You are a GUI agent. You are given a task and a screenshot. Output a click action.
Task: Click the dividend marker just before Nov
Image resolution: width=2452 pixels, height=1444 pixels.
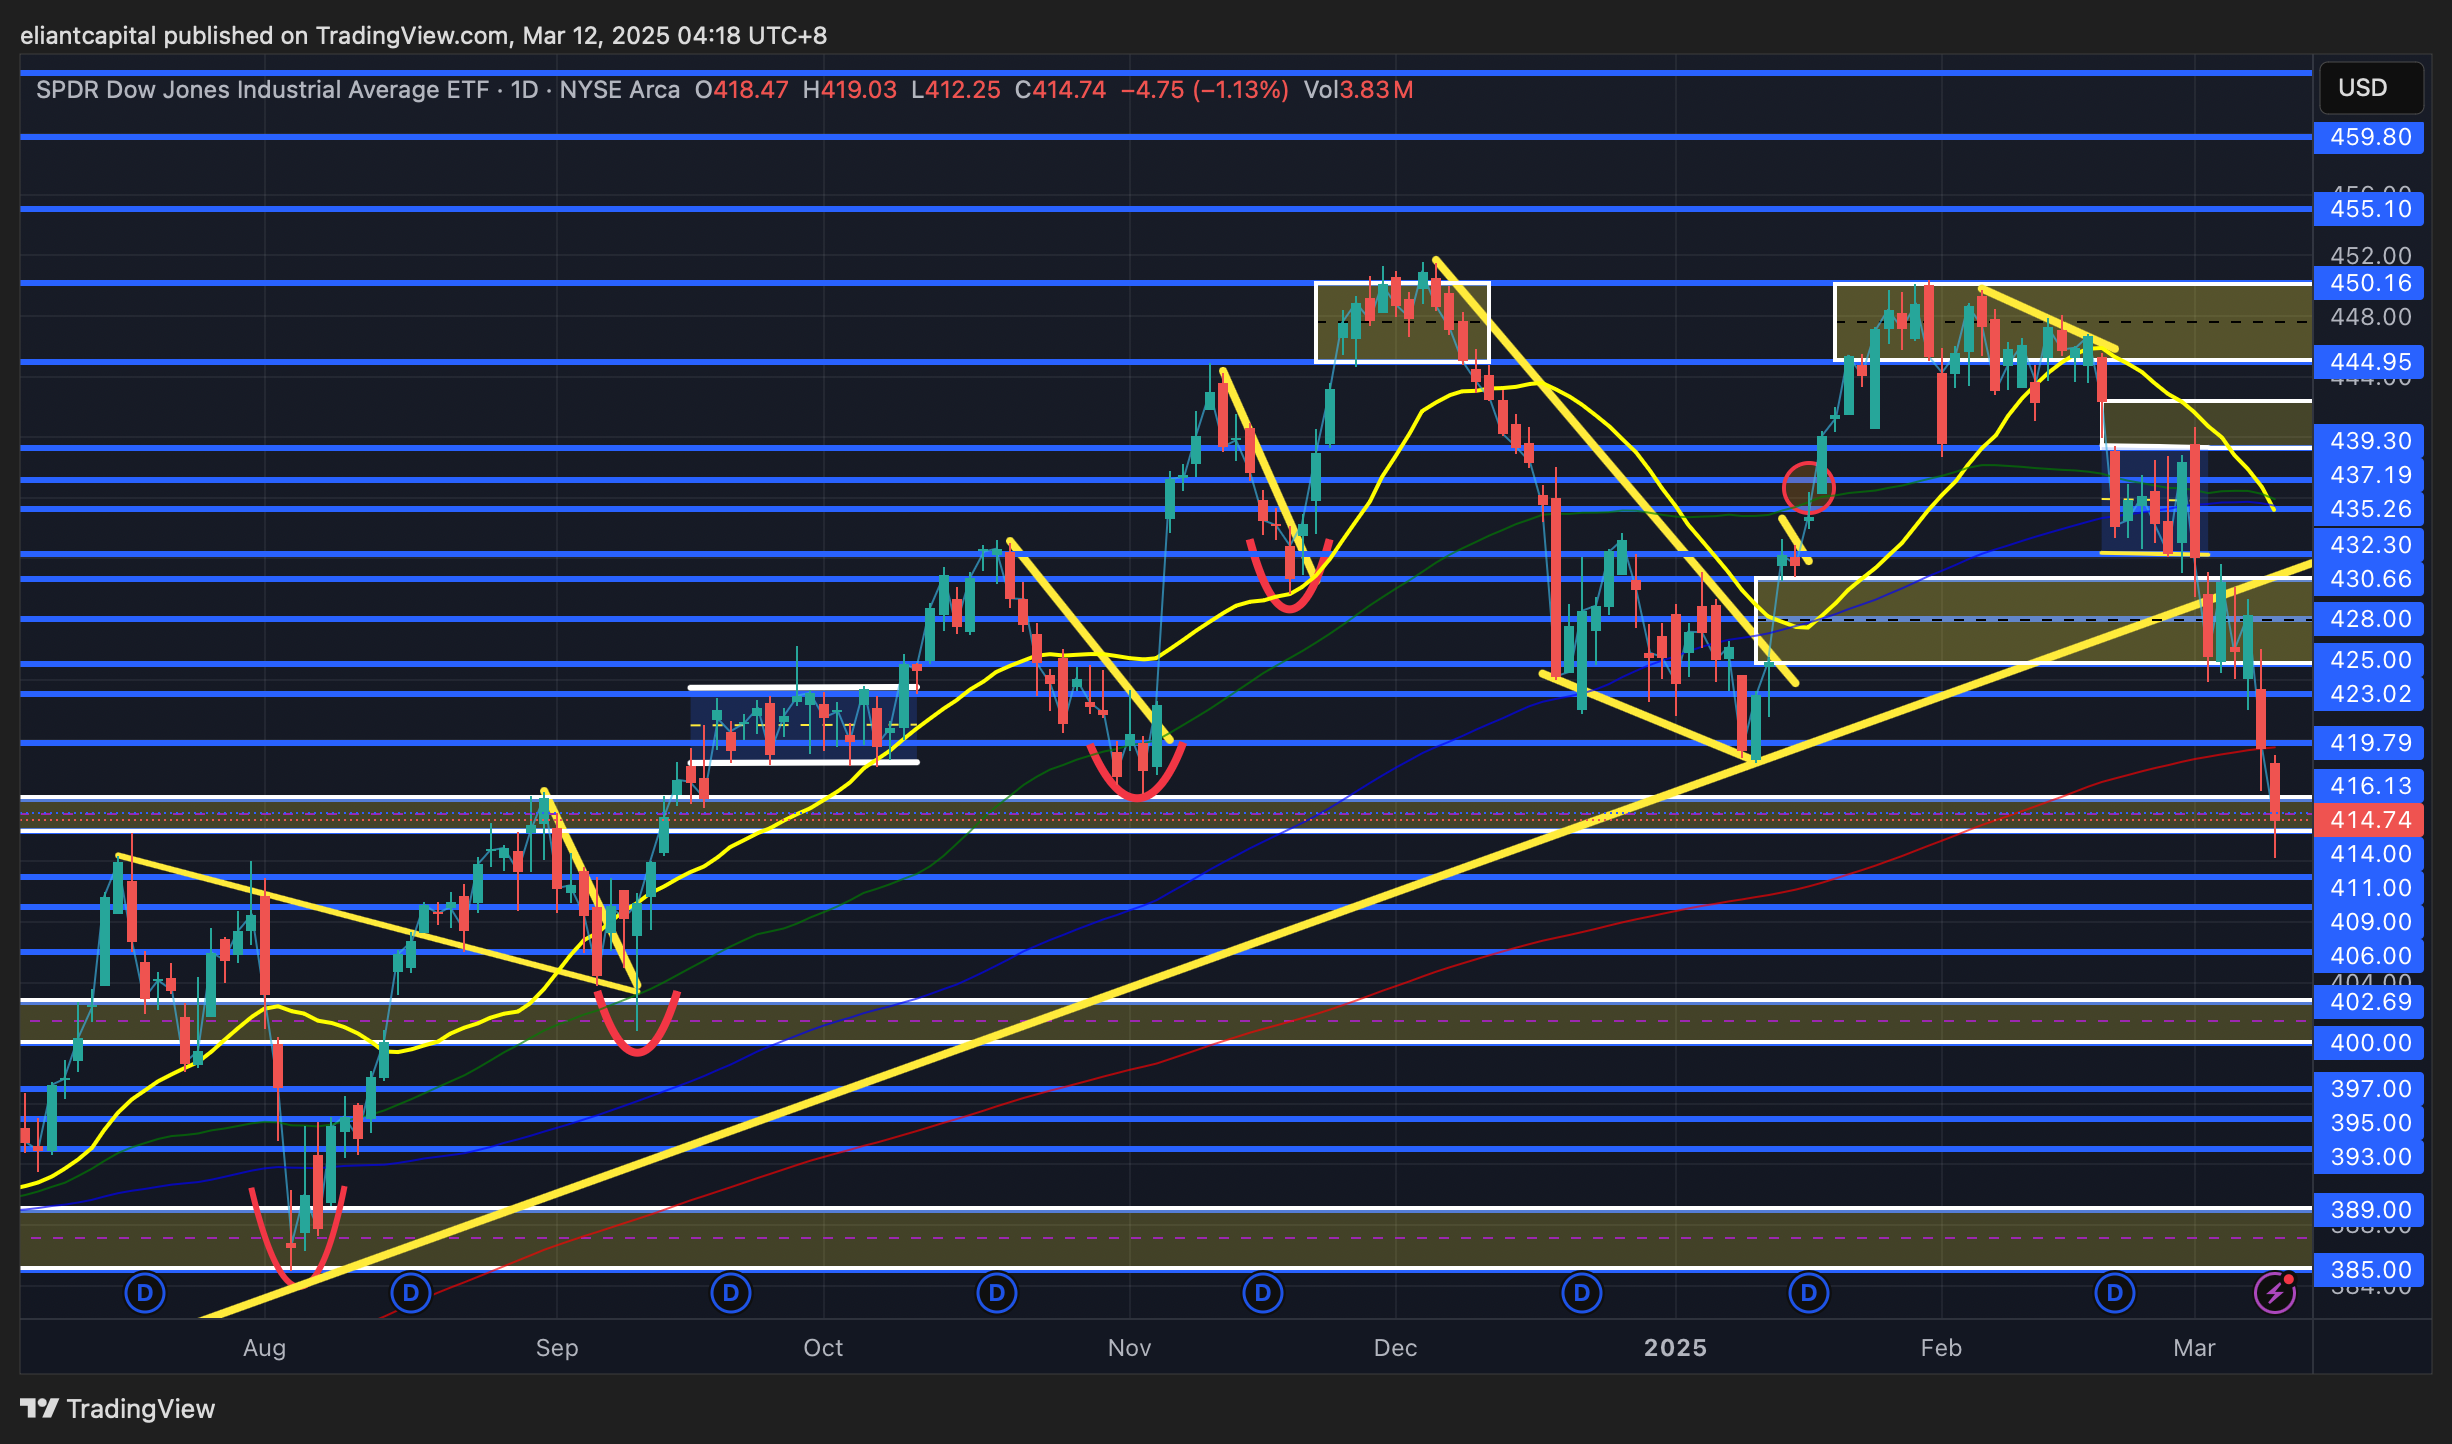[996, 1293]
